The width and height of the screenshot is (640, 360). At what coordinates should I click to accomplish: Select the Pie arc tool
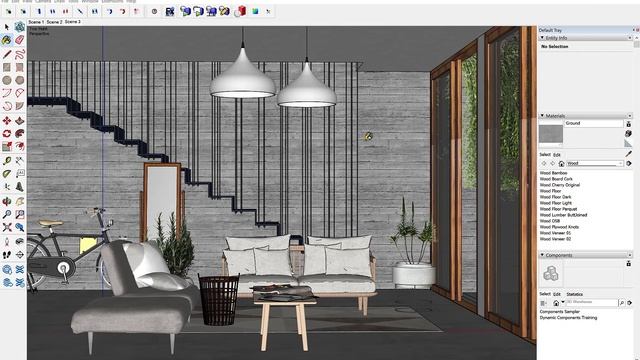(x=20, y=106)
